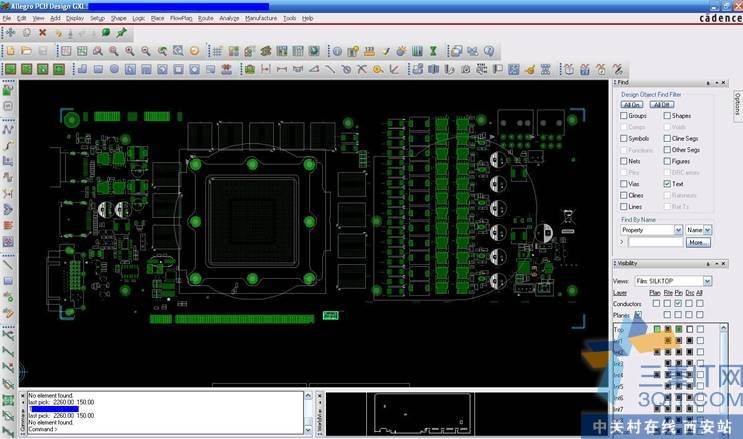Switch to the Options side tab
This screenshot has width=743, height=439.
737,104
